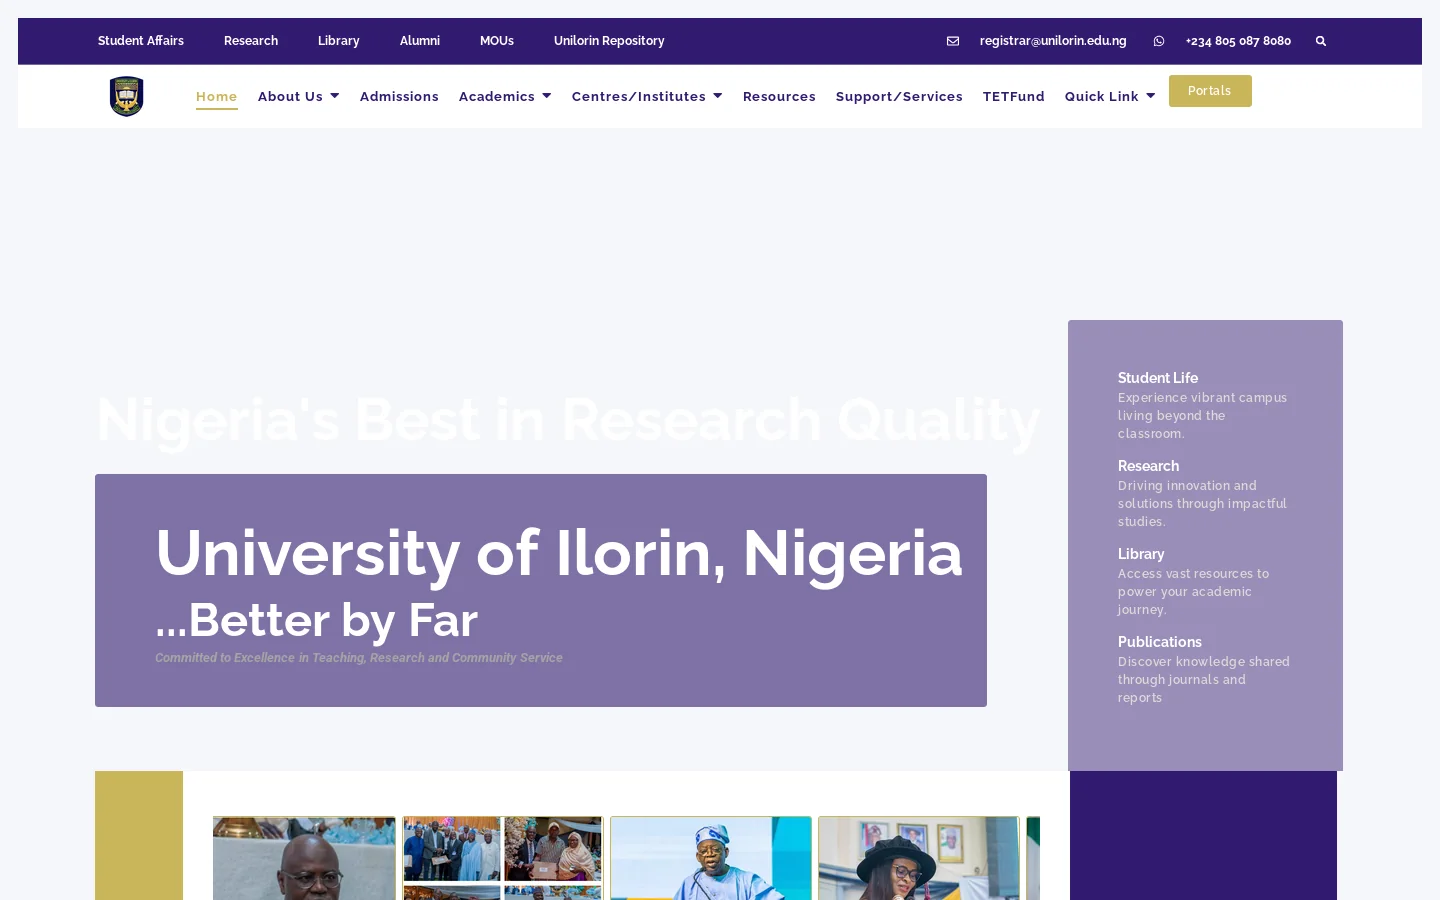Open the Student Affairs link
1440x900 pixels.
pyautogui.click(x=141, y=41)
